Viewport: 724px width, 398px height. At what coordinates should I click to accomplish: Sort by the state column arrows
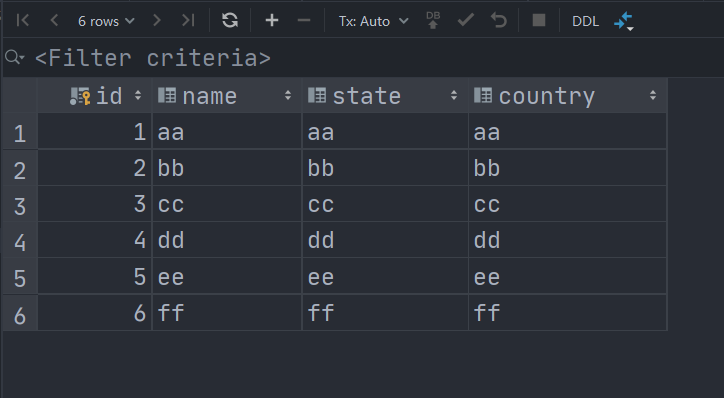pyautogui.click(x=454, y=96)
